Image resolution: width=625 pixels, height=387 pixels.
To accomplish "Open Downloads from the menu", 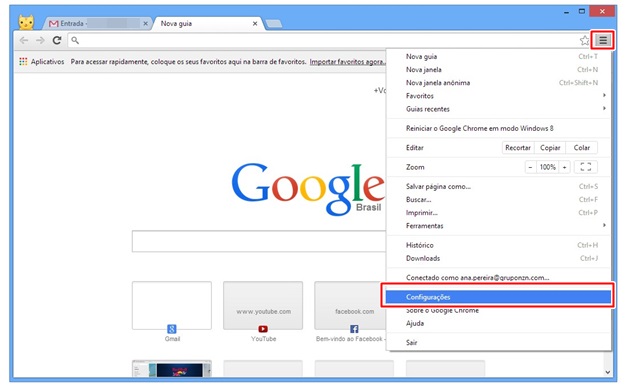I will [x=499, y=258].
